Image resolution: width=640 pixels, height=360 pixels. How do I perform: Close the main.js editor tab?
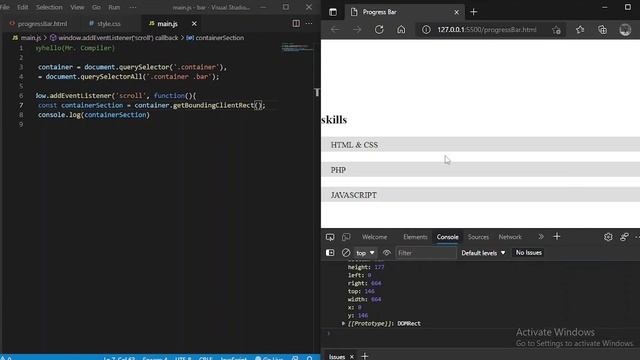point(194,24)
